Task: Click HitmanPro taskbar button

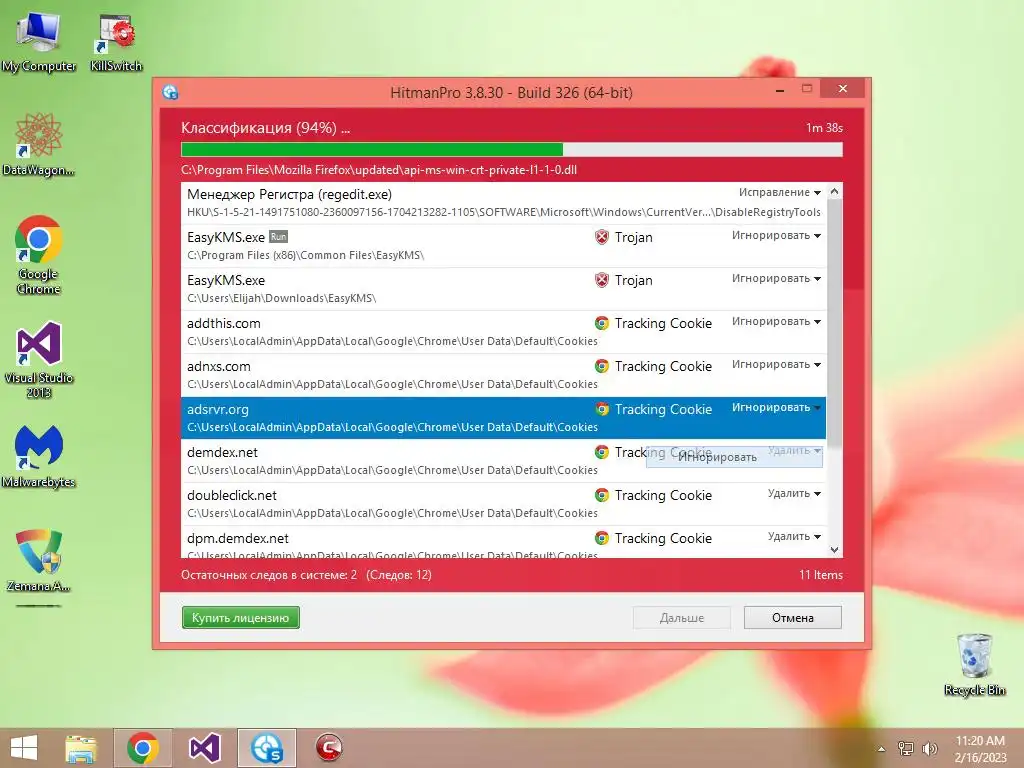Action: 266,748
